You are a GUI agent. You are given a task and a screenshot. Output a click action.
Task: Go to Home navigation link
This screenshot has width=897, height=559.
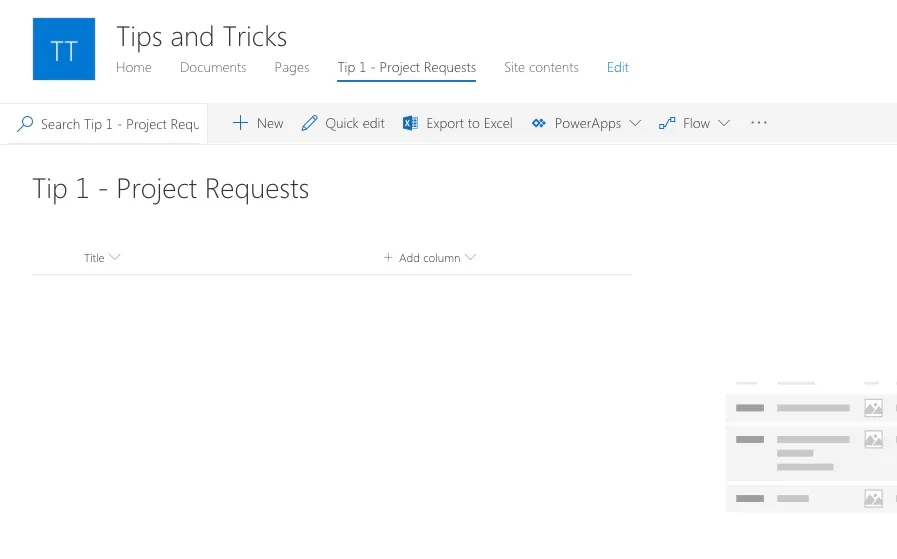click(134, 68)
